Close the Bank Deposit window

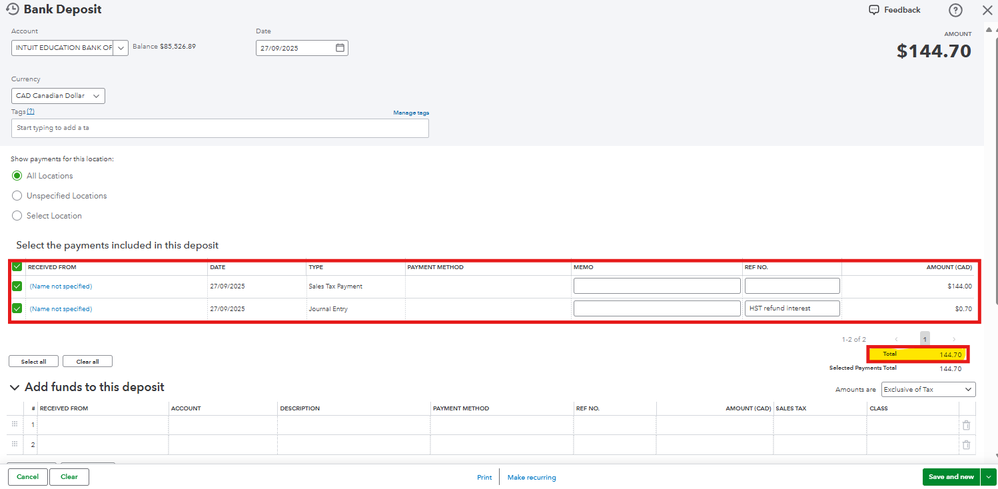pyautogui.click(x=987, y=10)
